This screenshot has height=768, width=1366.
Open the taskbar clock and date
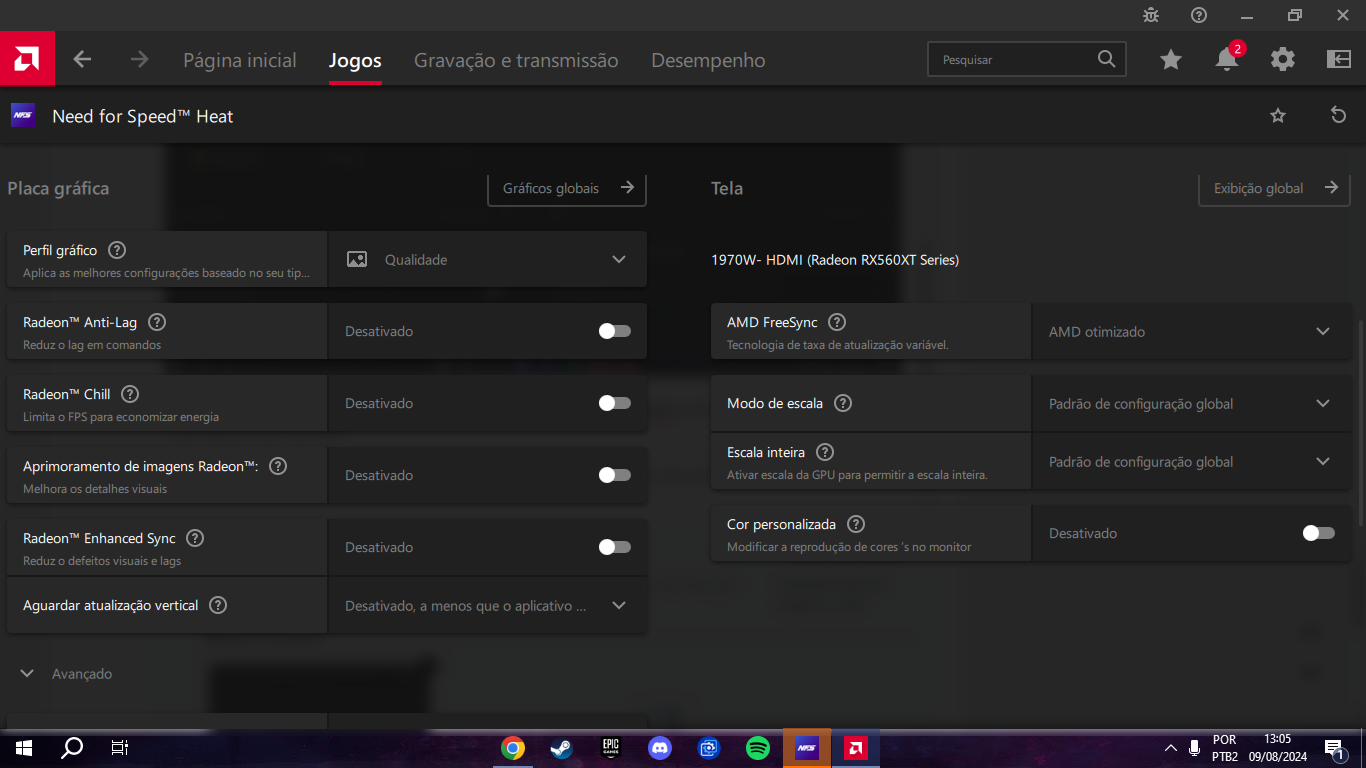click(x=1276, y=748)
